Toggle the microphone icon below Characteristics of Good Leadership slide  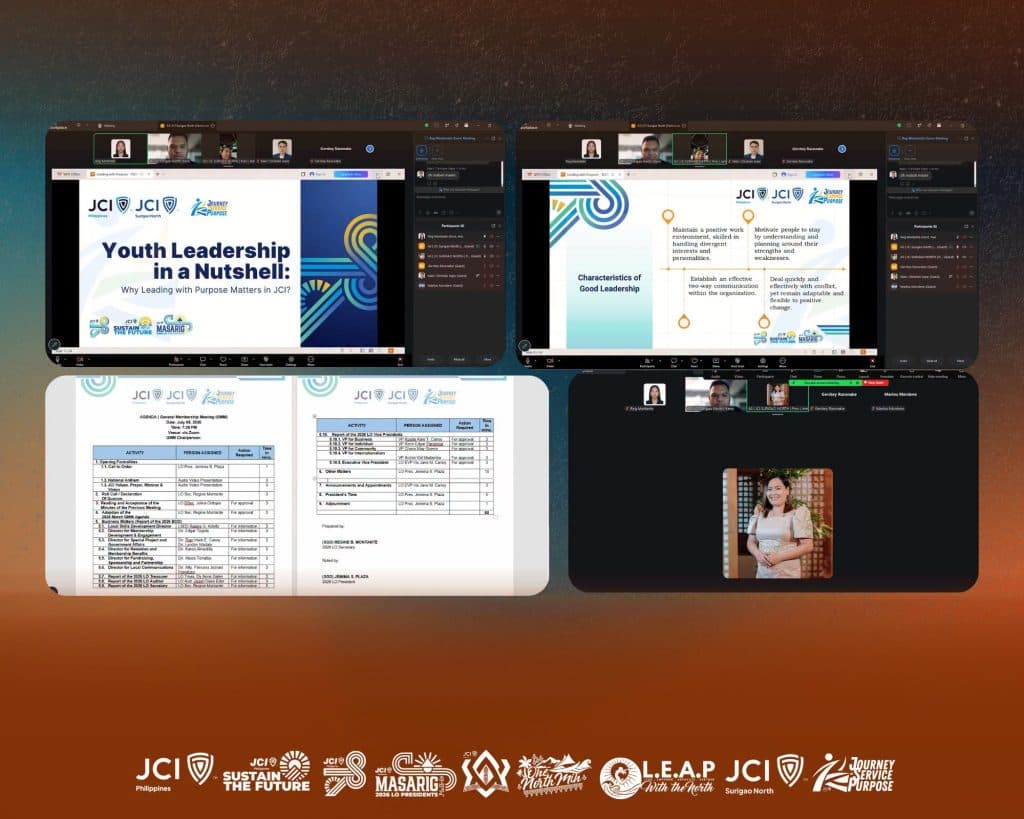coord(528,361)
